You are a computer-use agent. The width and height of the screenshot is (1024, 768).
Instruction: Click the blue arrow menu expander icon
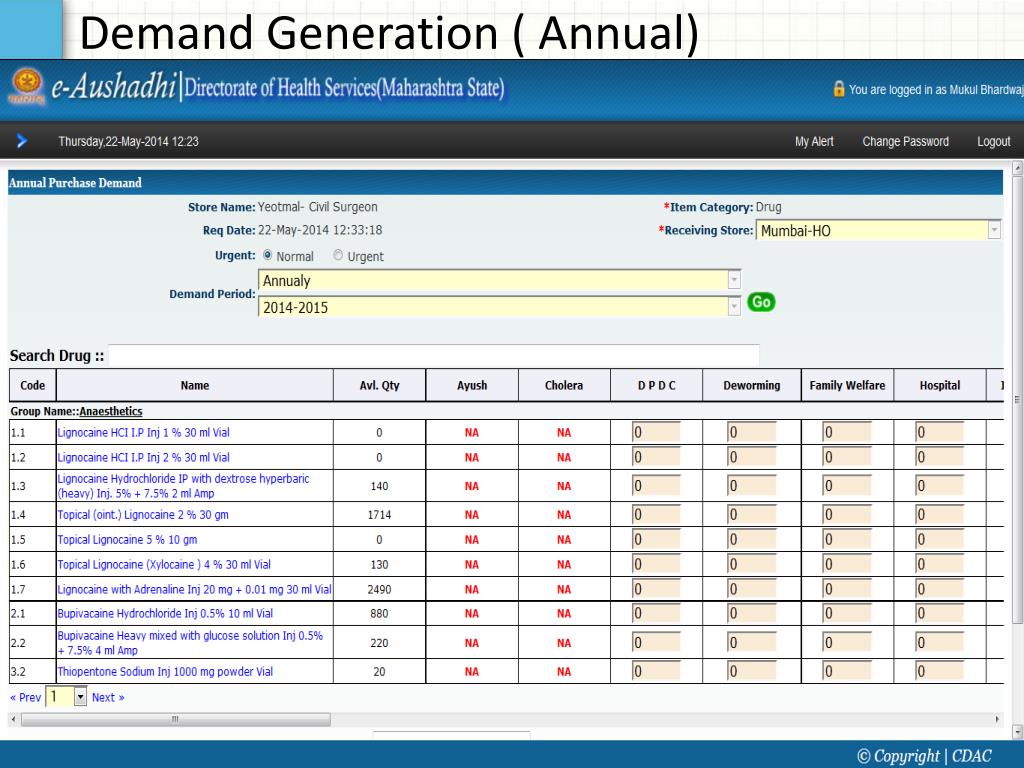click(x=22, y=142)
